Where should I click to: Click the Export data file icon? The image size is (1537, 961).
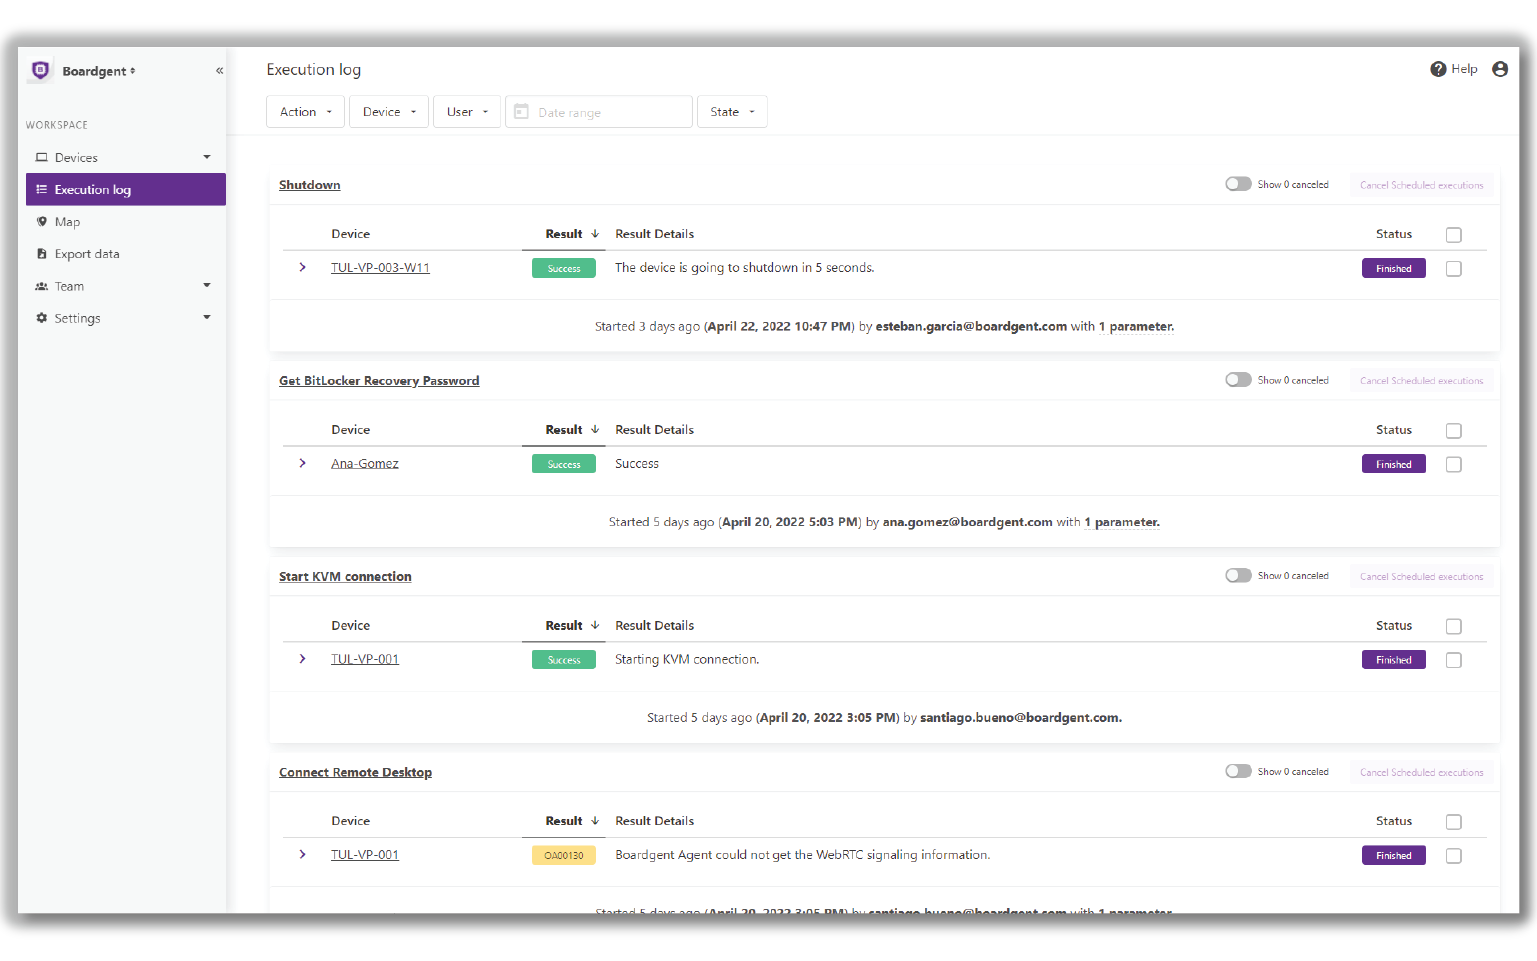[x=42, y=254]
